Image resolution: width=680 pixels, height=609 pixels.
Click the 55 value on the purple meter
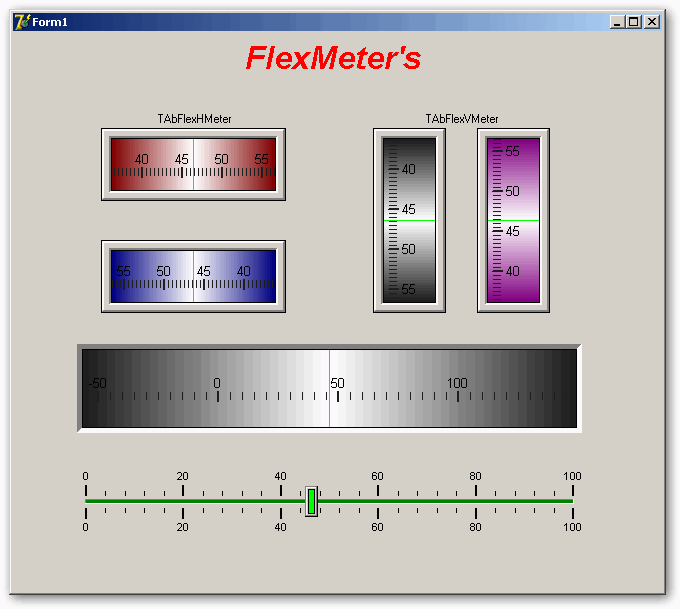point(513,151)
